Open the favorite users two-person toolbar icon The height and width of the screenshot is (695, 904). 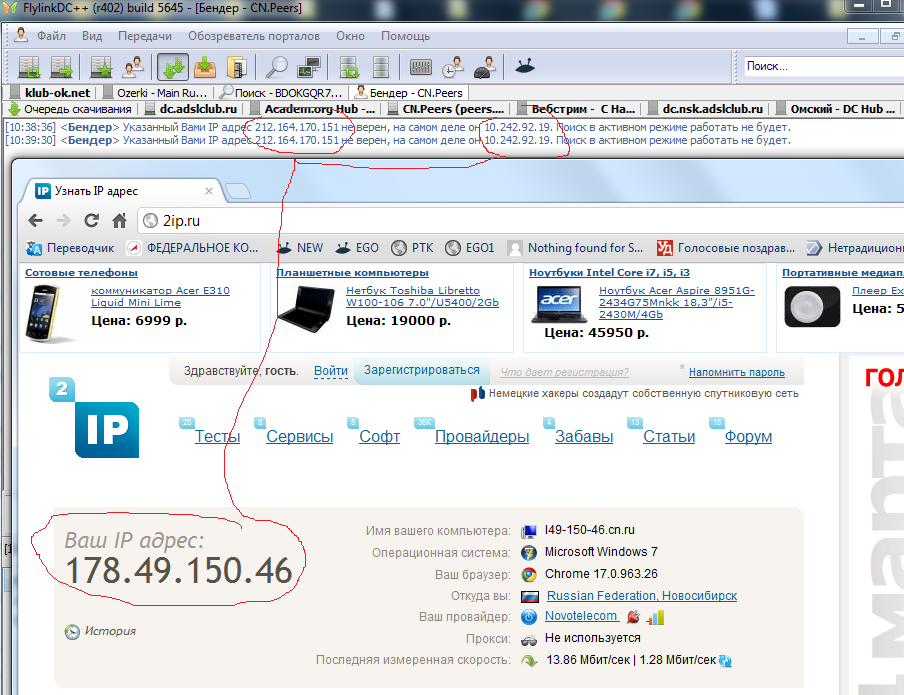click(133, 67)
